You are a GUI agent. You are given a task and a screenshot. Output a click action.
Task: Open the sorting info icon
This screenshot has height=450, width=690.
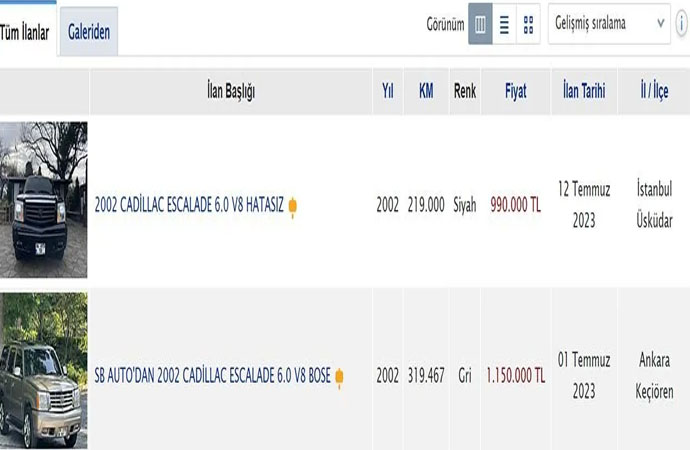(682, 23)
